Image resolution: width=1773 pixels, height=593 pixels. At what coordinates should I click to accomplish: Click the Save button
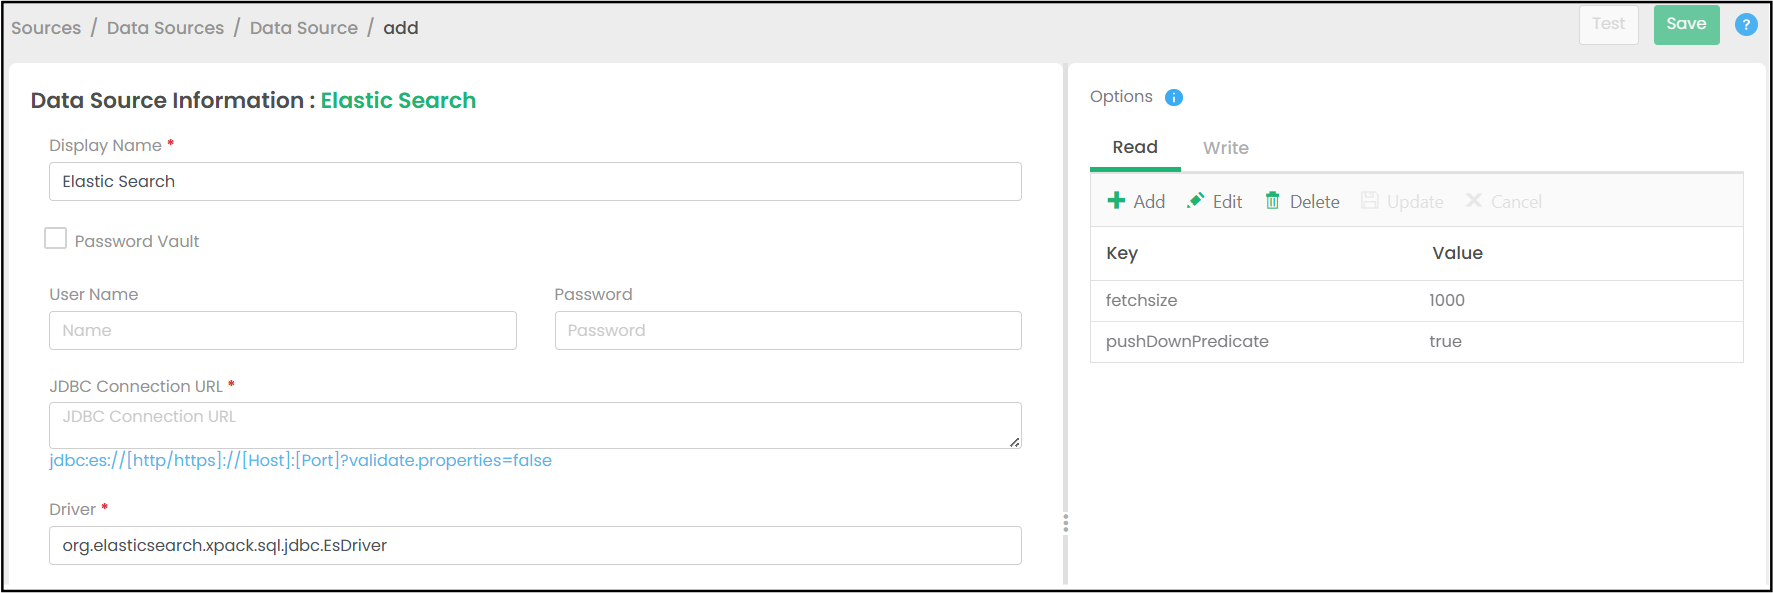click(1686, 25)
